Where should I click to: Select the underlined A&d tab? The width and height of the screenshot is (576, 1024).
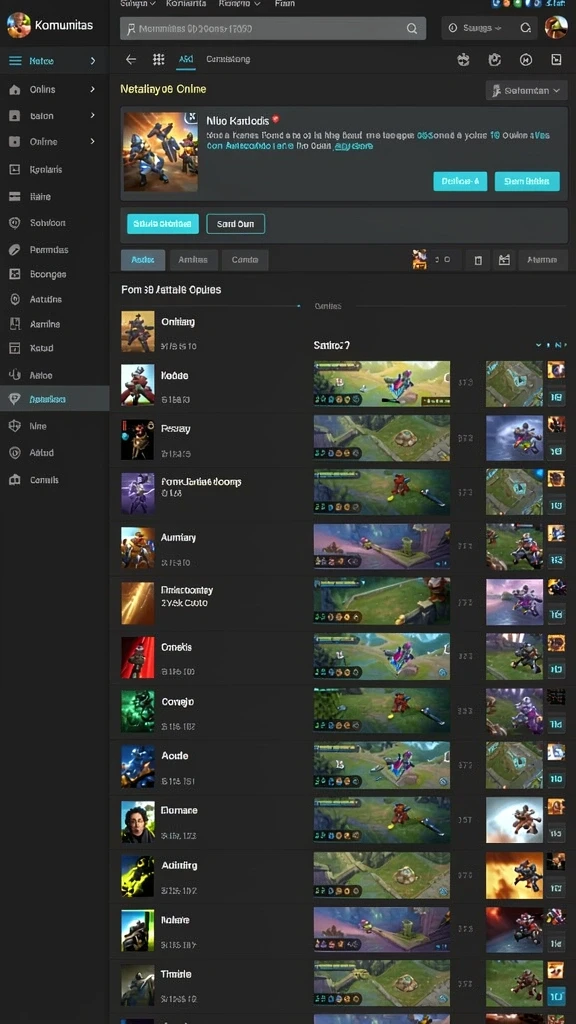click(x=185, y=59)
